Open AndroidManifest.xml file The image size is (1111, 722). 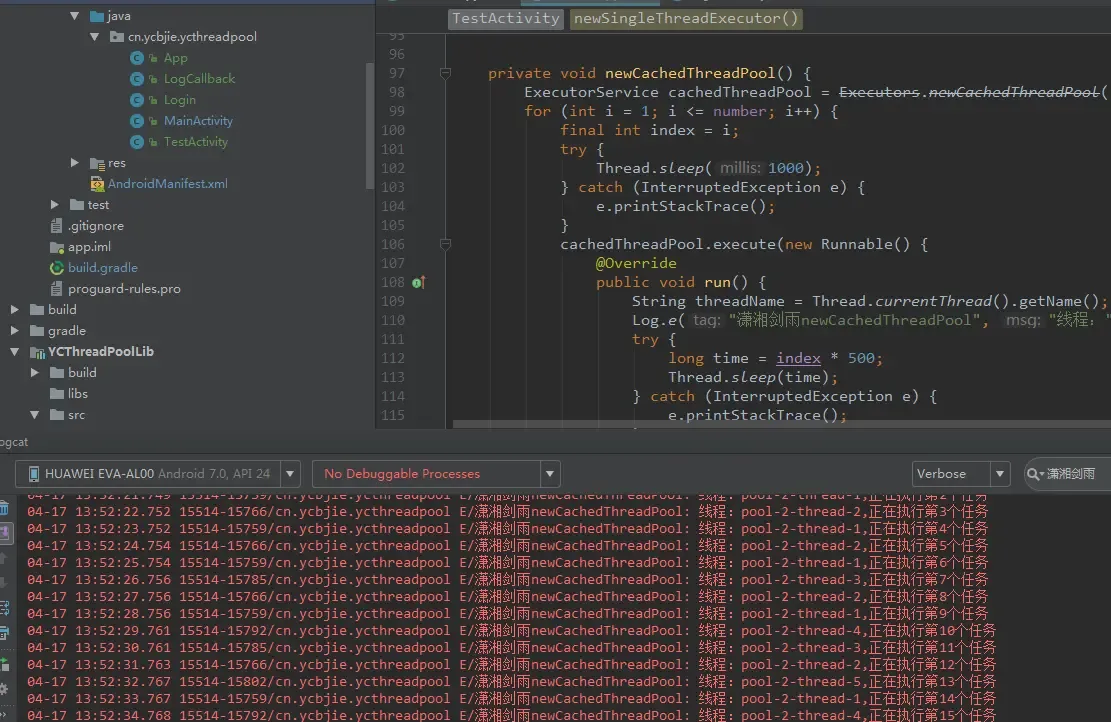click(x=167, y=184)
